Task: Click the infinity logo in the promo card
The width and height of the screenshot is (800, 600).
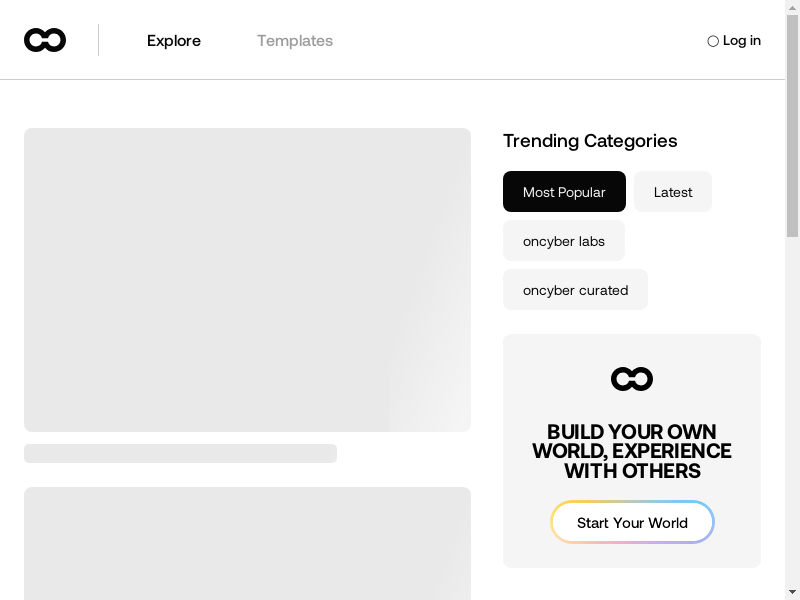Action: pyautogui.click(x=632, y=379)
